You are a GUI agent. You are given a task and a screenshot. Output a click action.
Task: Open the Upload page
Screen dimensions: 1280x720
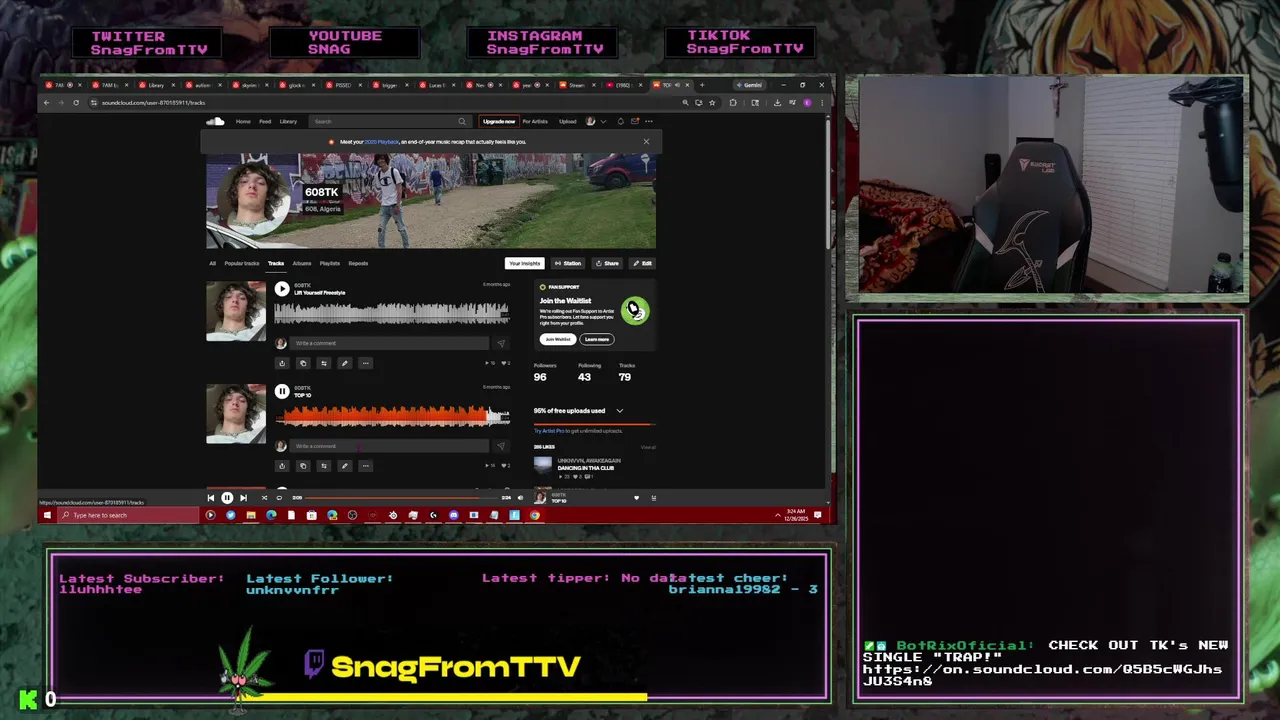click(567, 121)
